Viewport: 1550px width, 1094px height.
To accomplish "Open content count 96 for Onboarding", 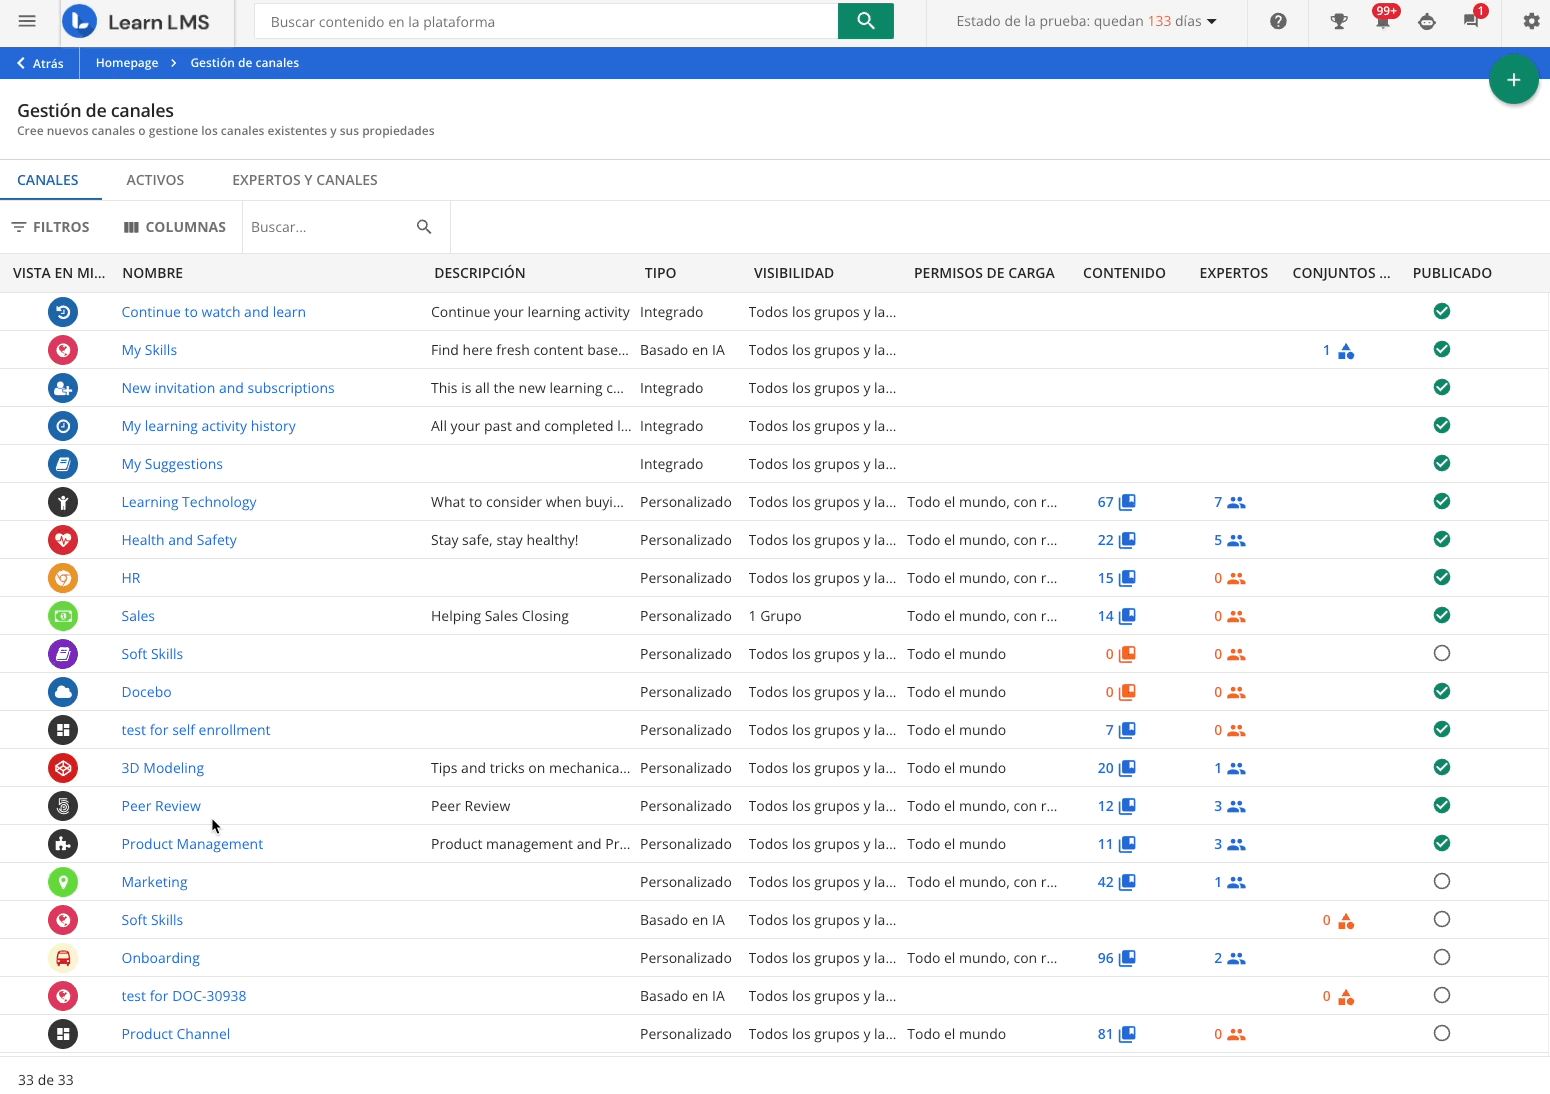I will [x=1116, y=958].
